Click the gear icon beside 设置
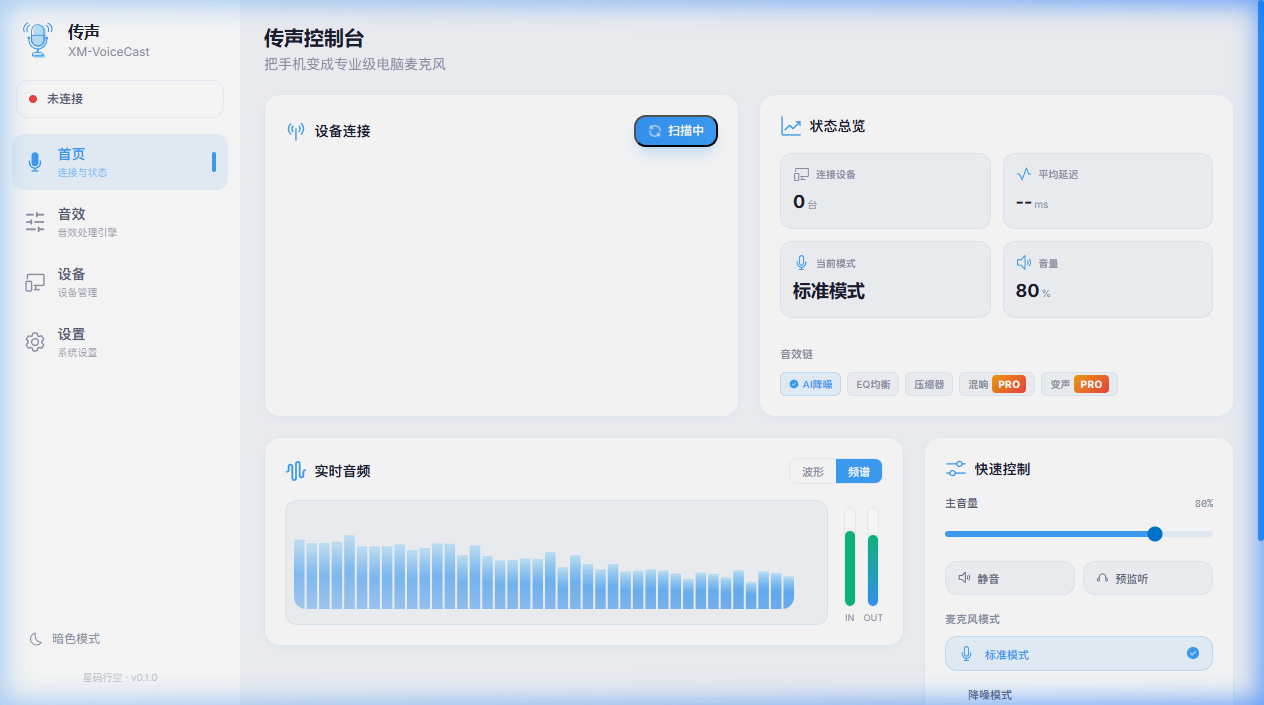The height and width of the screenshot is (705, 1264). pyautogui.click(x=35, y=342)
